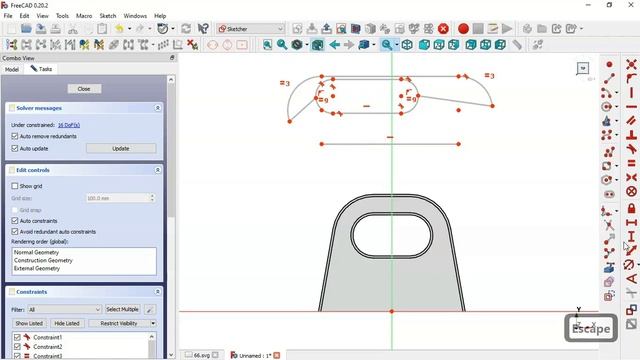Click the 16 DoF(s) link
The height and width of the screenshot is (360, 640).
69,125
